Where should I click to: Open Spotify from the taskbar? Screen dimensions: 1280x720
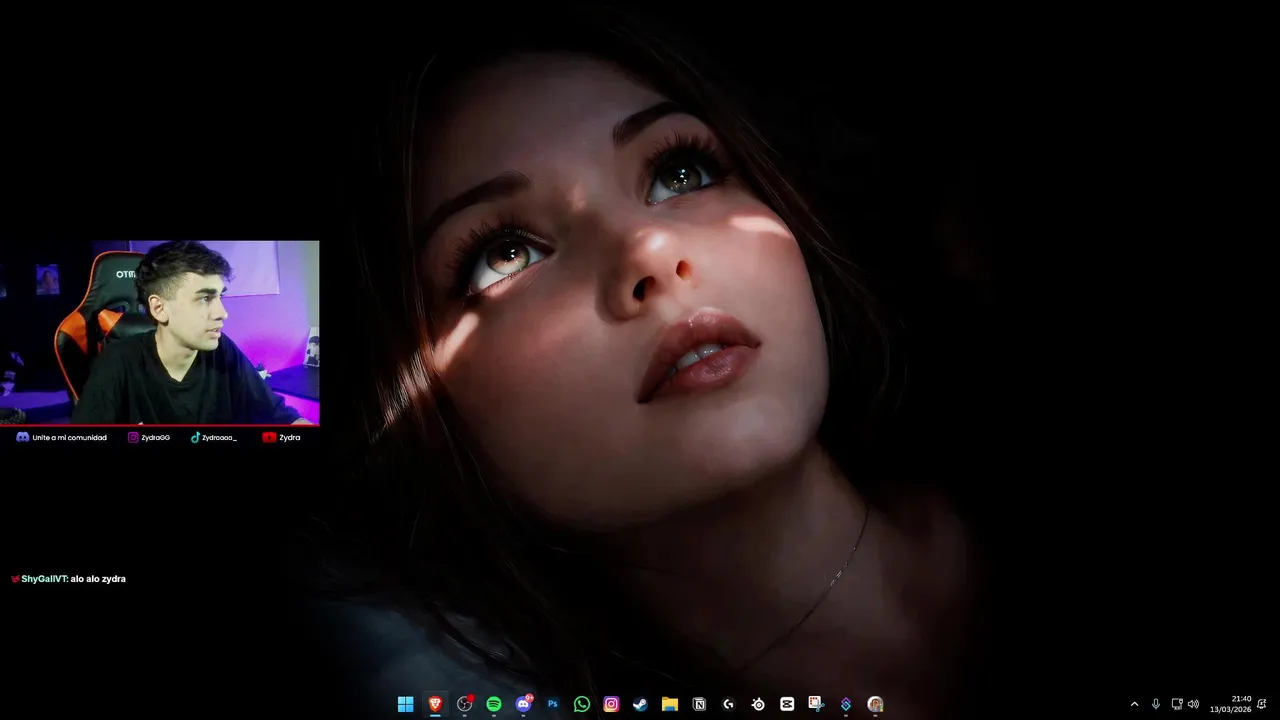tap(494, 704)
